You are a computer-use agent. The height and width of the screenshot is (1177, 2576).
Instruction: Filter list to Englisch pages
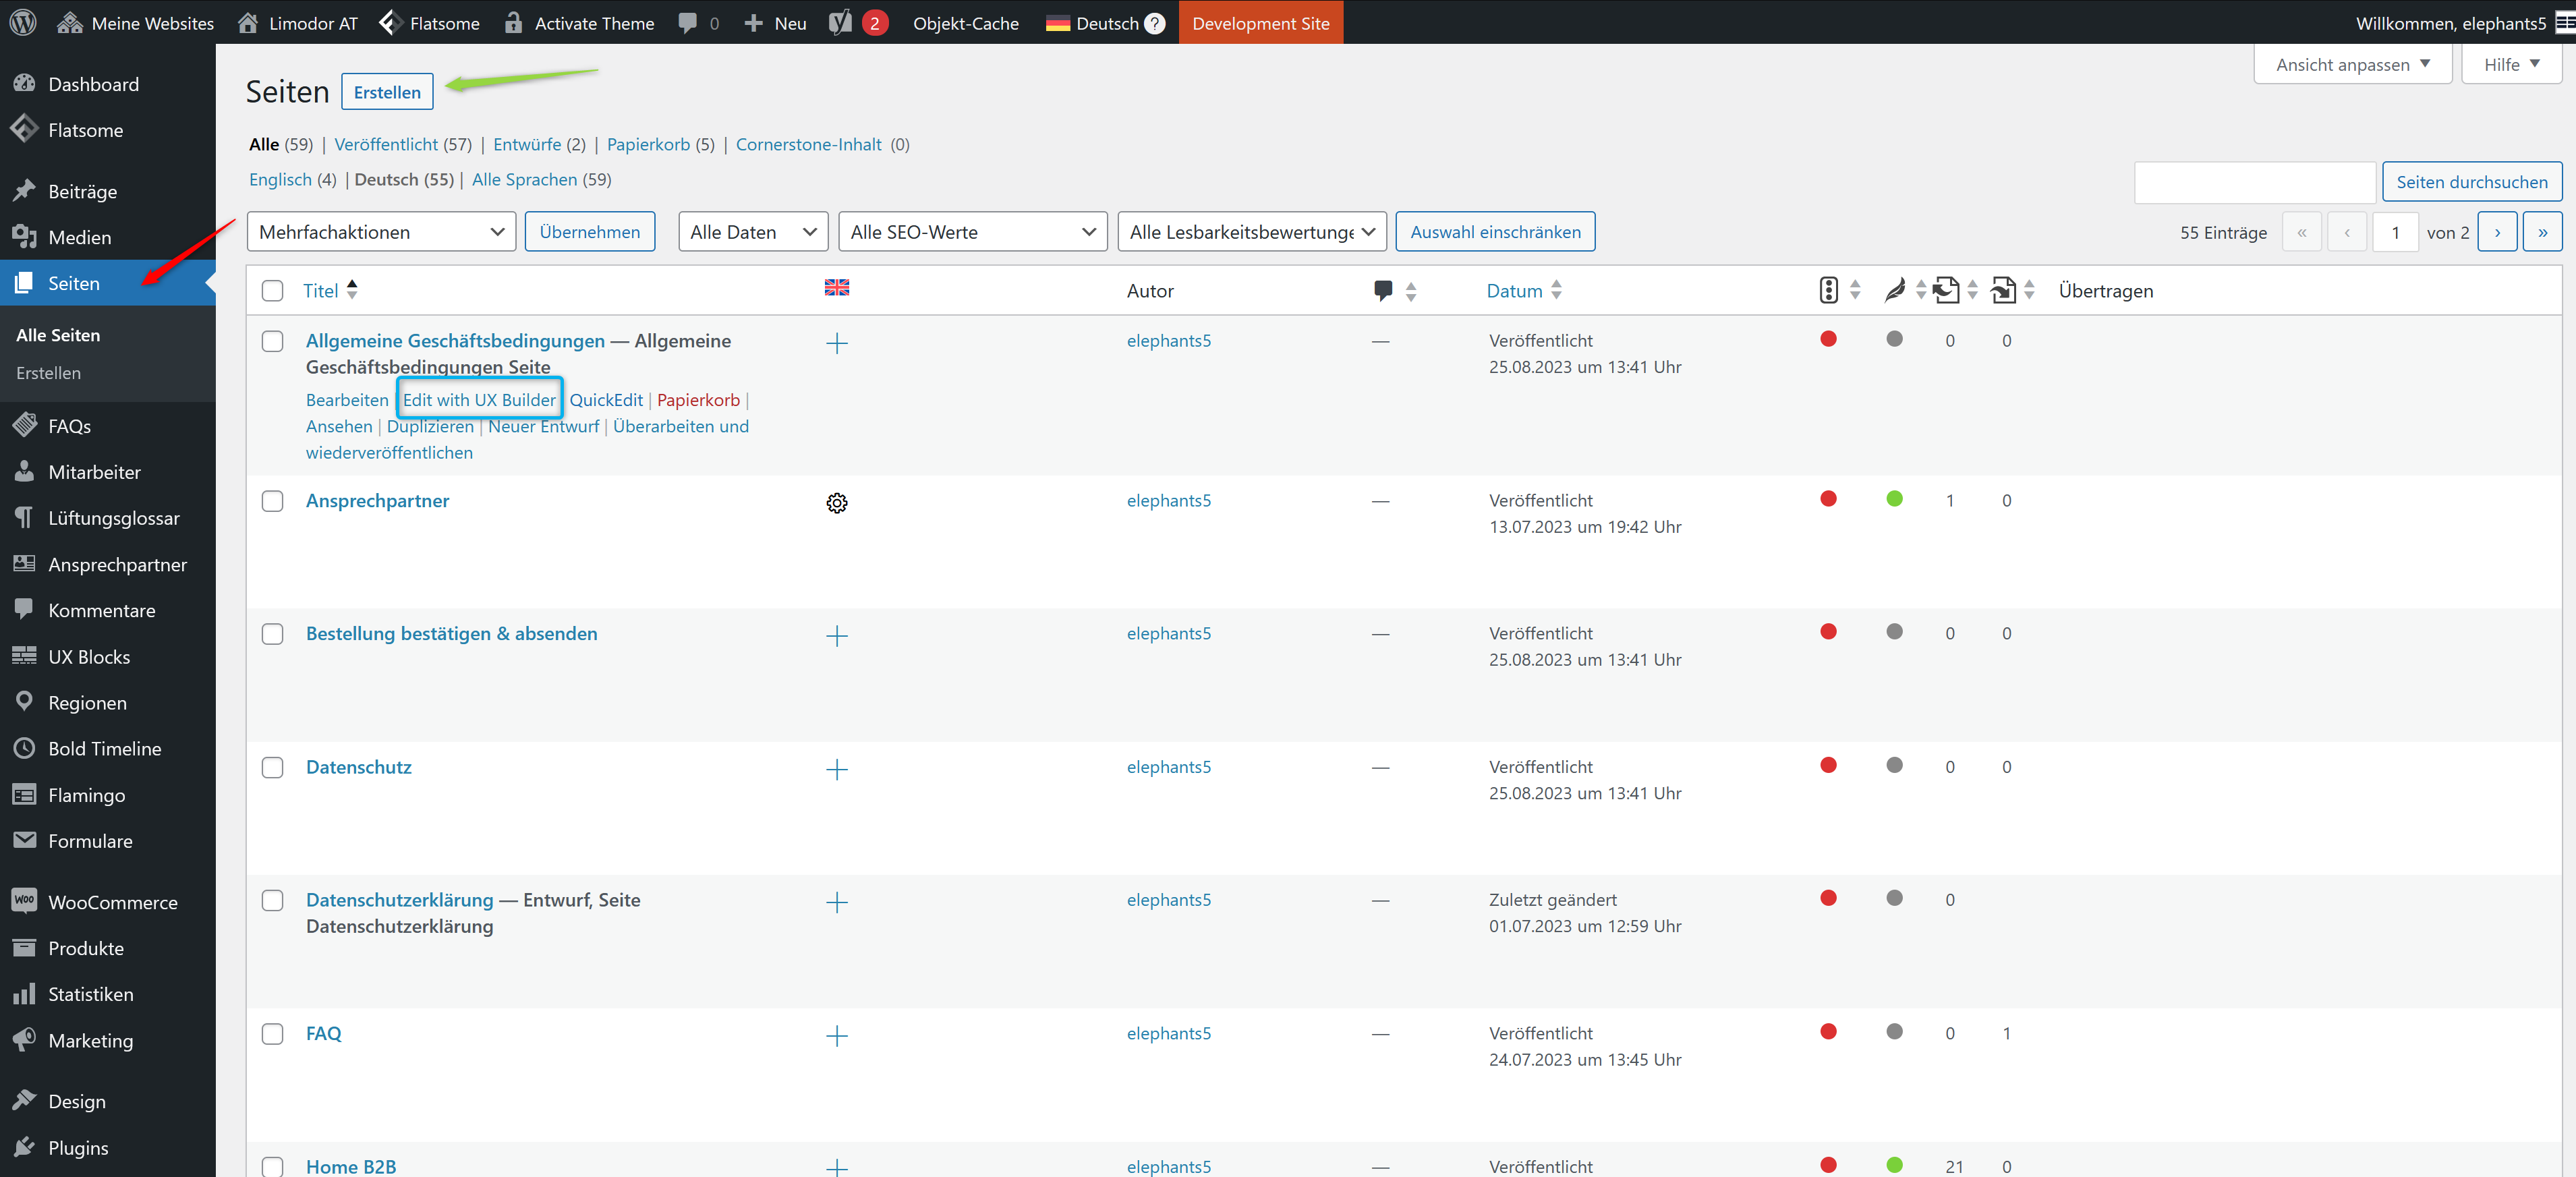280,179
